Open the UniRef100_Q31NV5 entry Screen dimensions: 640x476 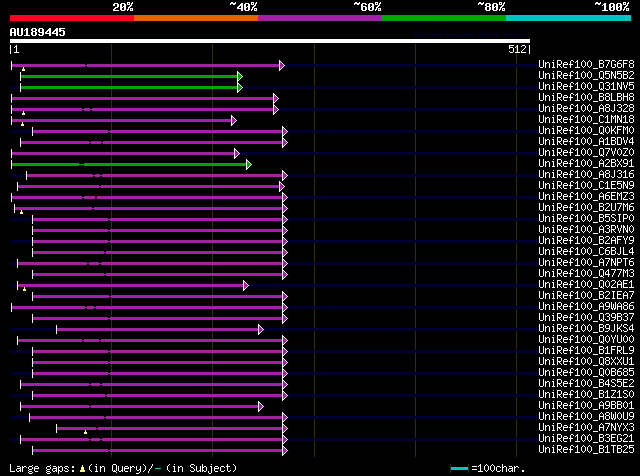pos(586,86)
